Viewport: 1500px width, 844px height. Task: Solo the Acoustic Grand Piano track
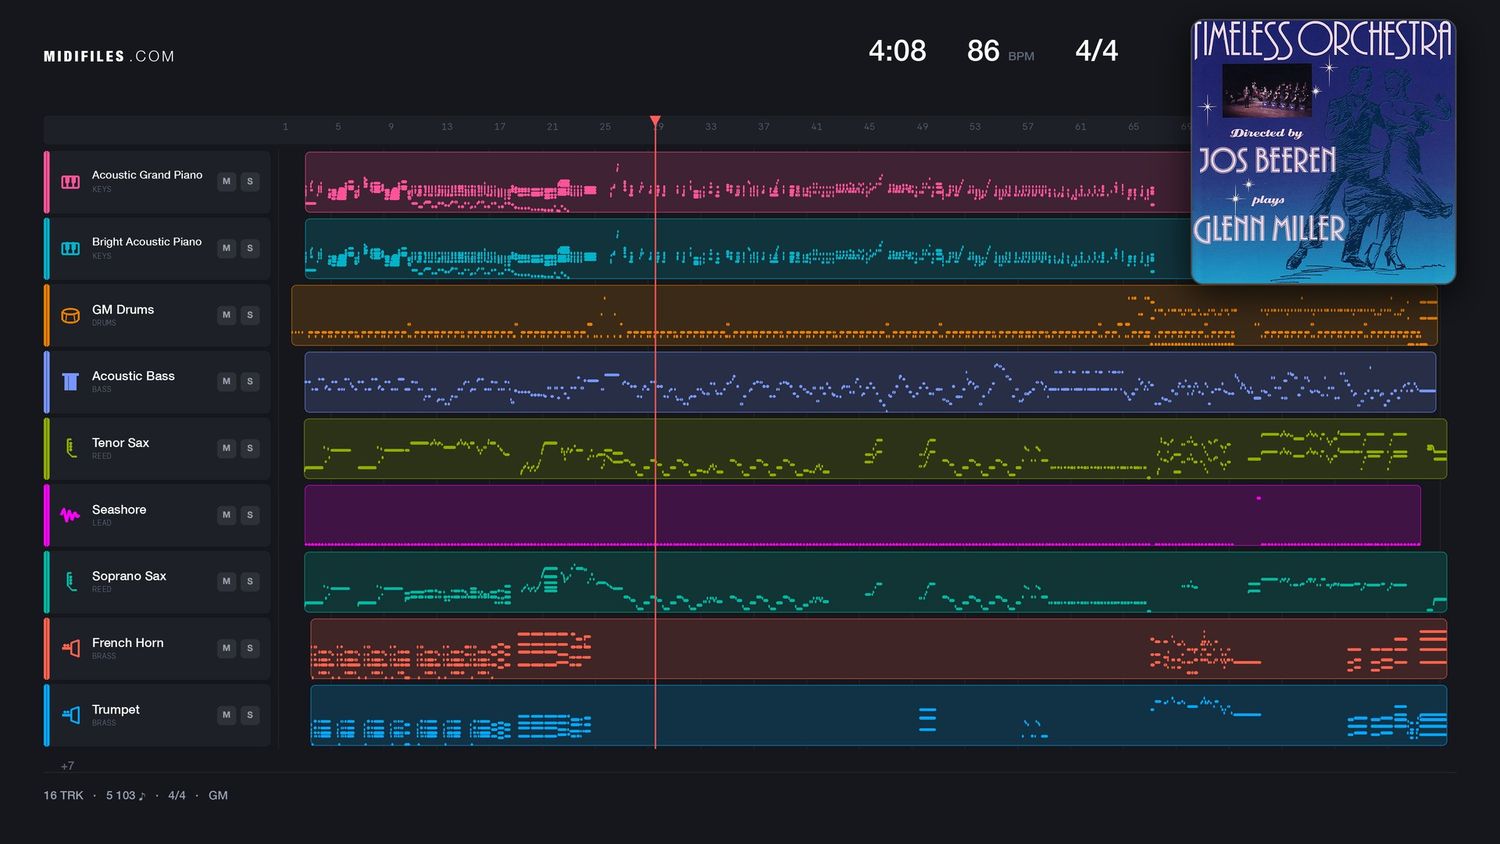250,181
